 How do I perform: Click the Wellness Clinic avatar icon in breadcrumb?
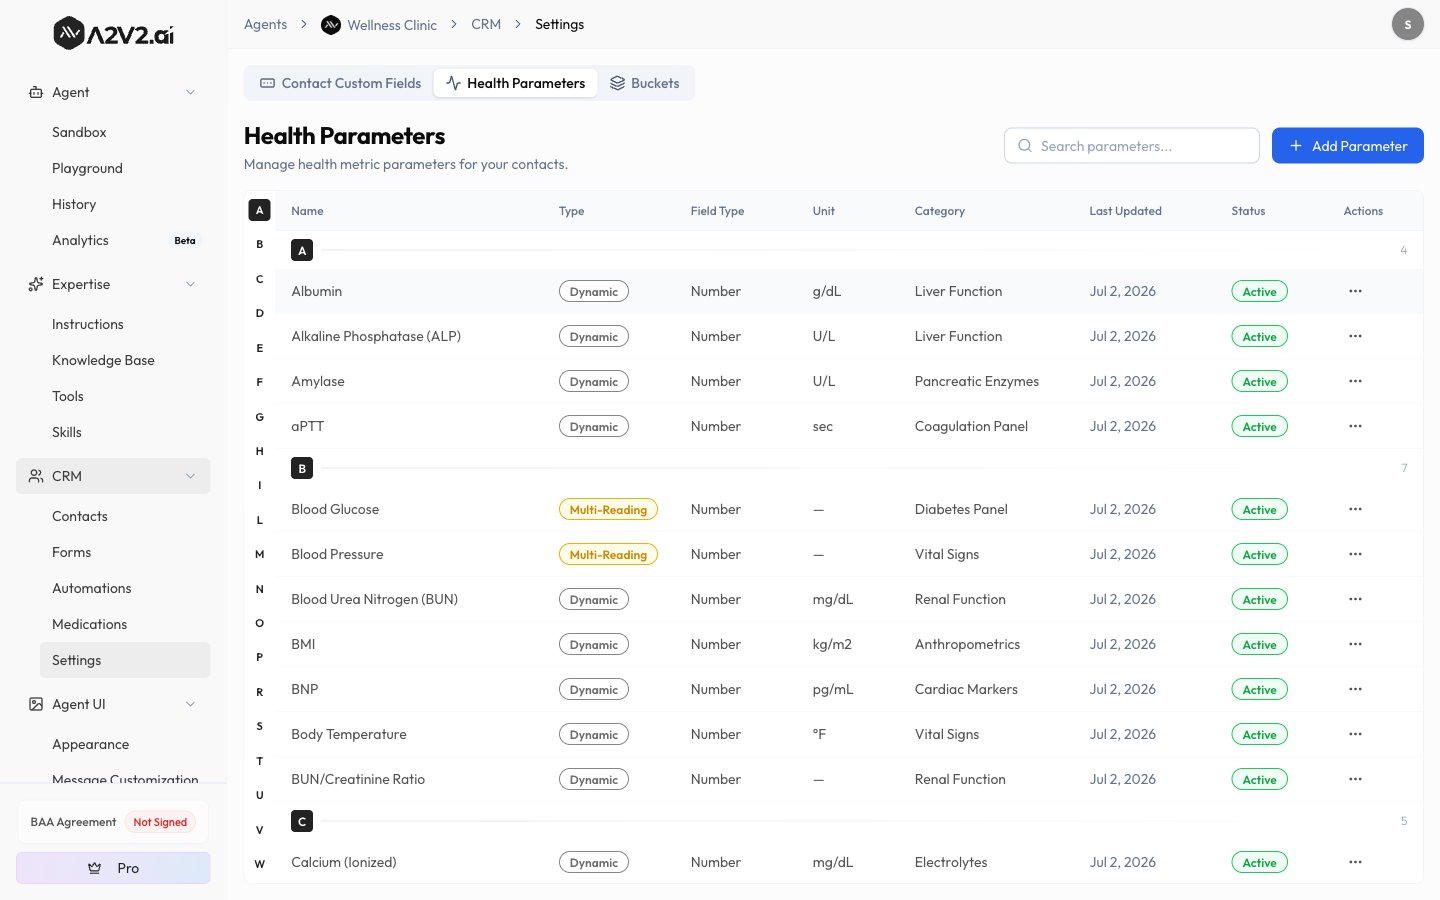331,25
